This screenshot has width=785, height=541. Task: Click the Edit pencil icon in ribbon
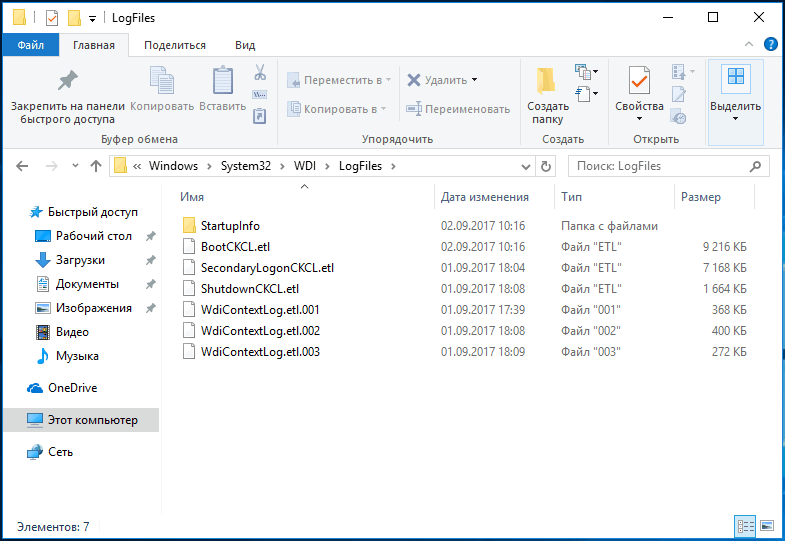coord(679,94)
